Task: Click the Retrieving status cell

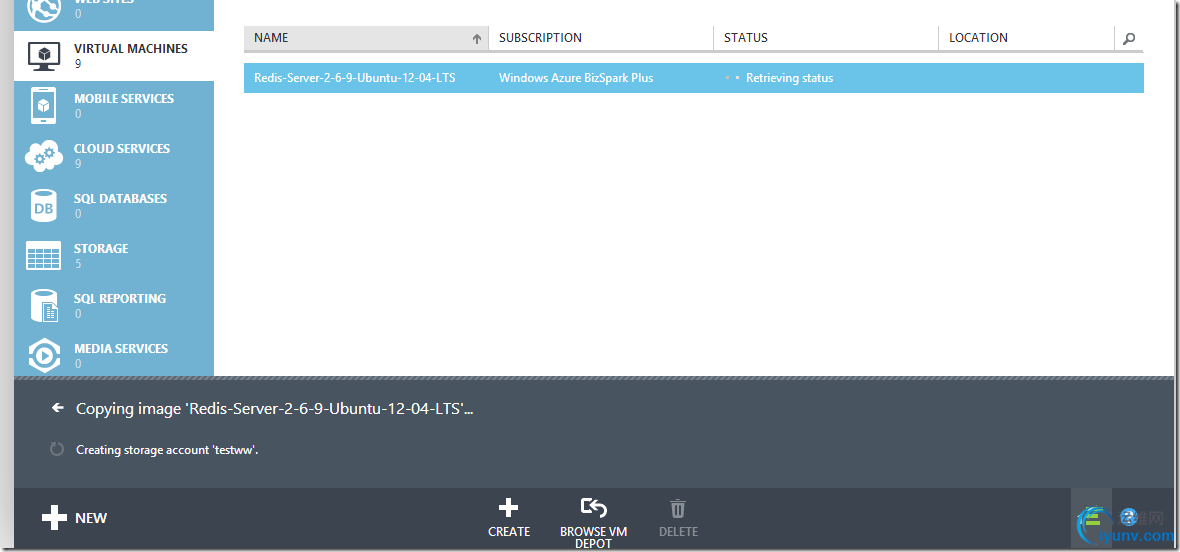Action: click(789, 78)
